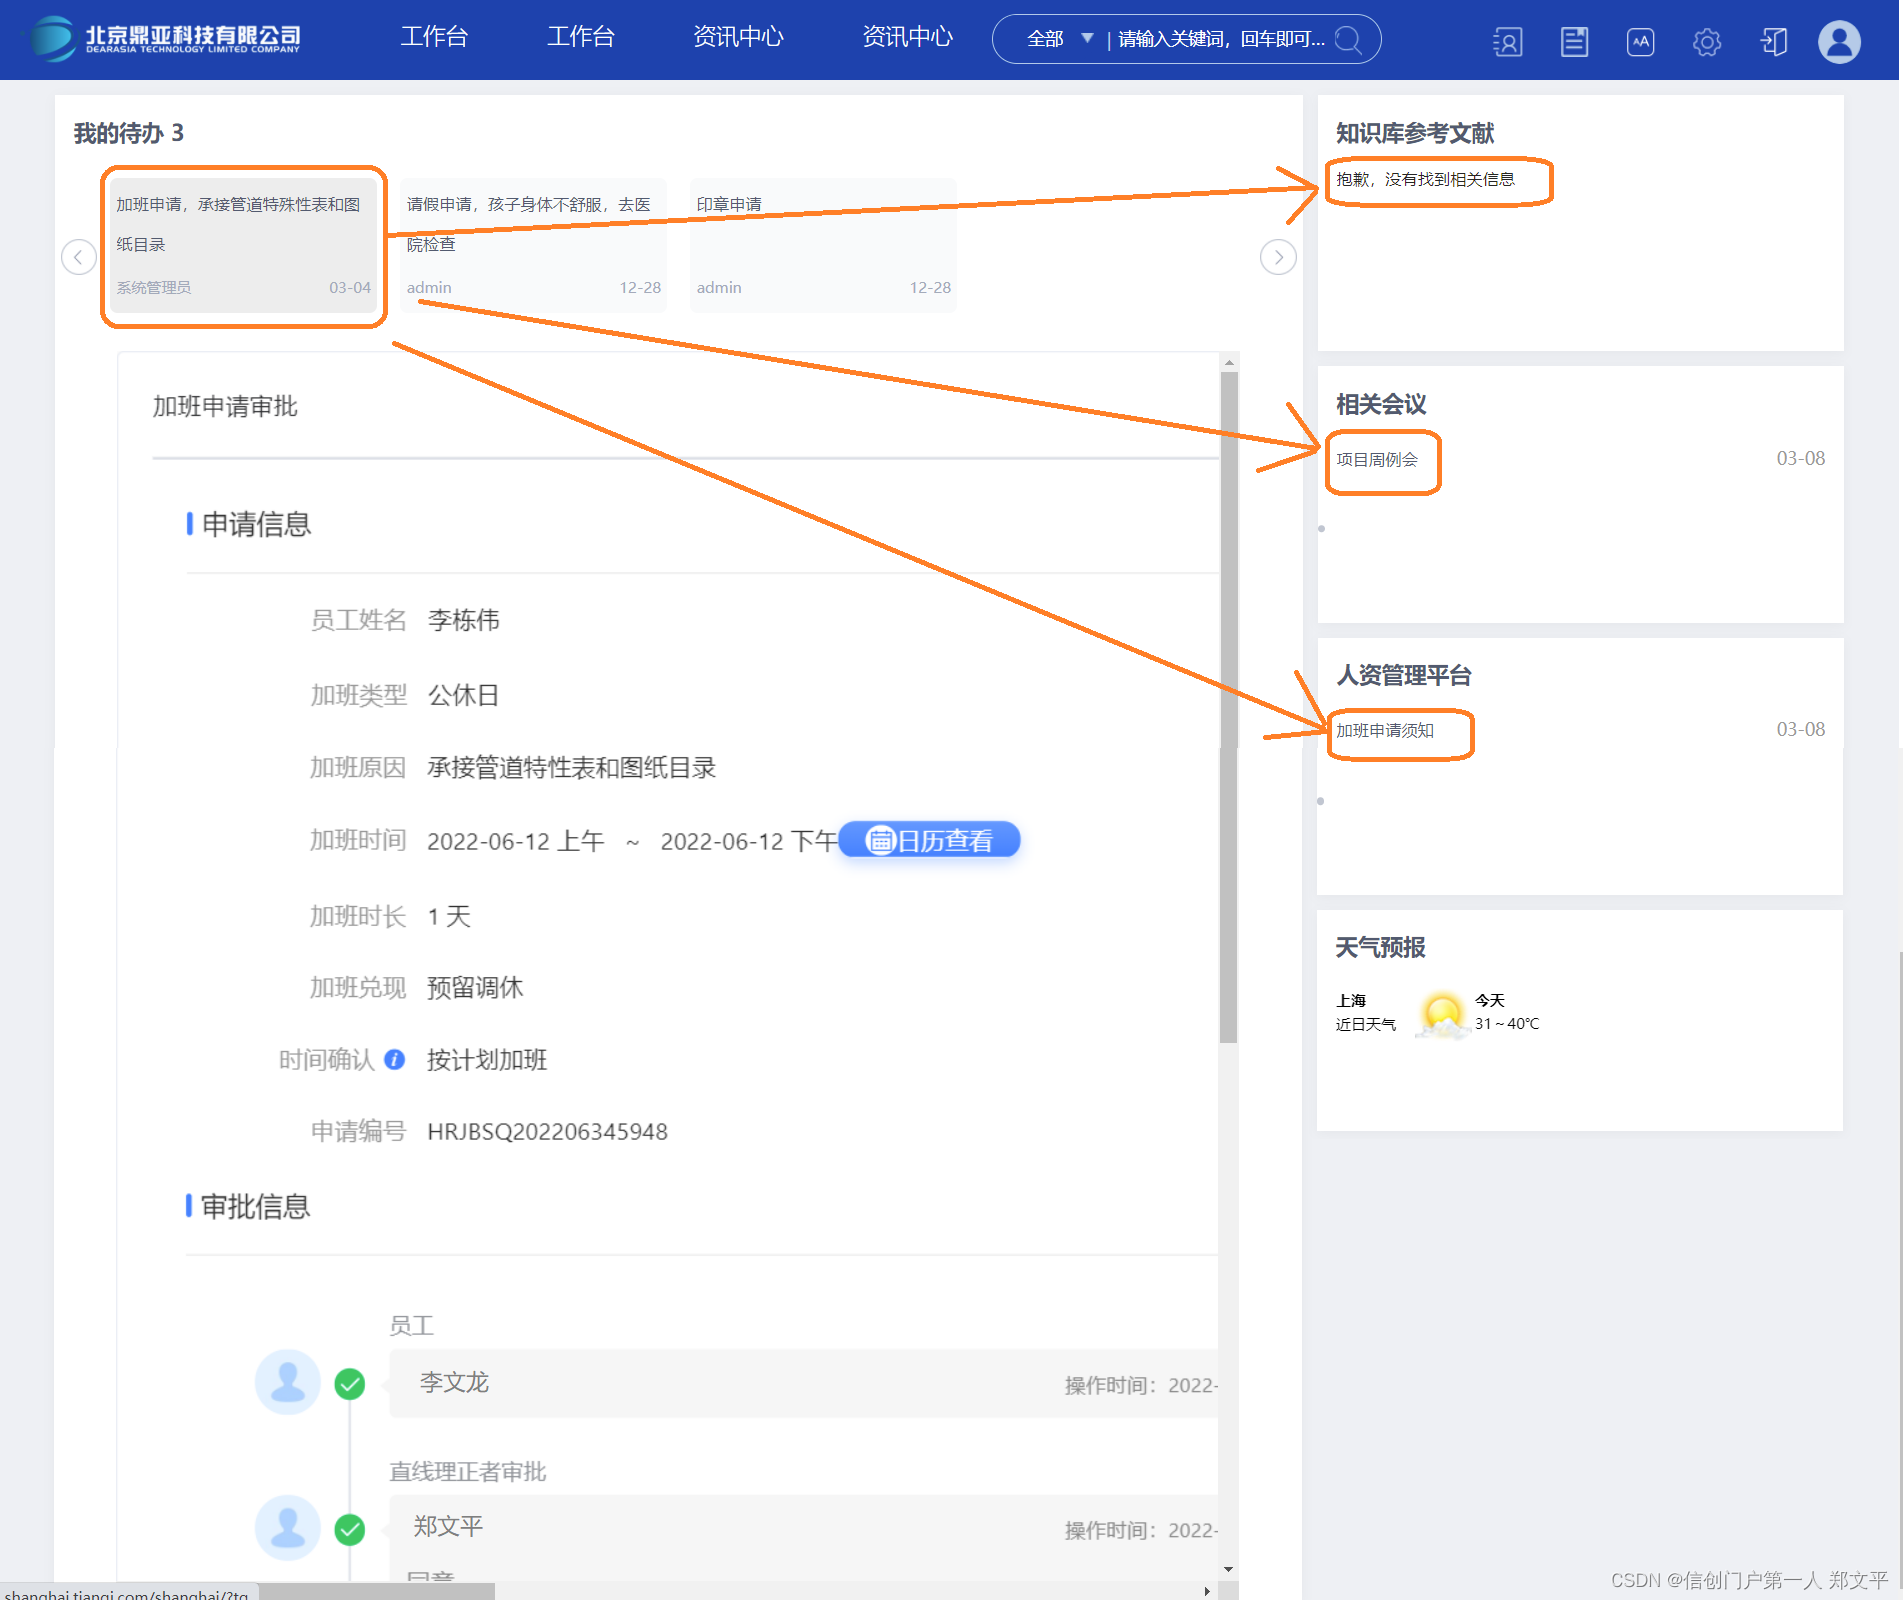
Task: Click the 我的待办 3 heading
Action: click(x=129, y=133)
